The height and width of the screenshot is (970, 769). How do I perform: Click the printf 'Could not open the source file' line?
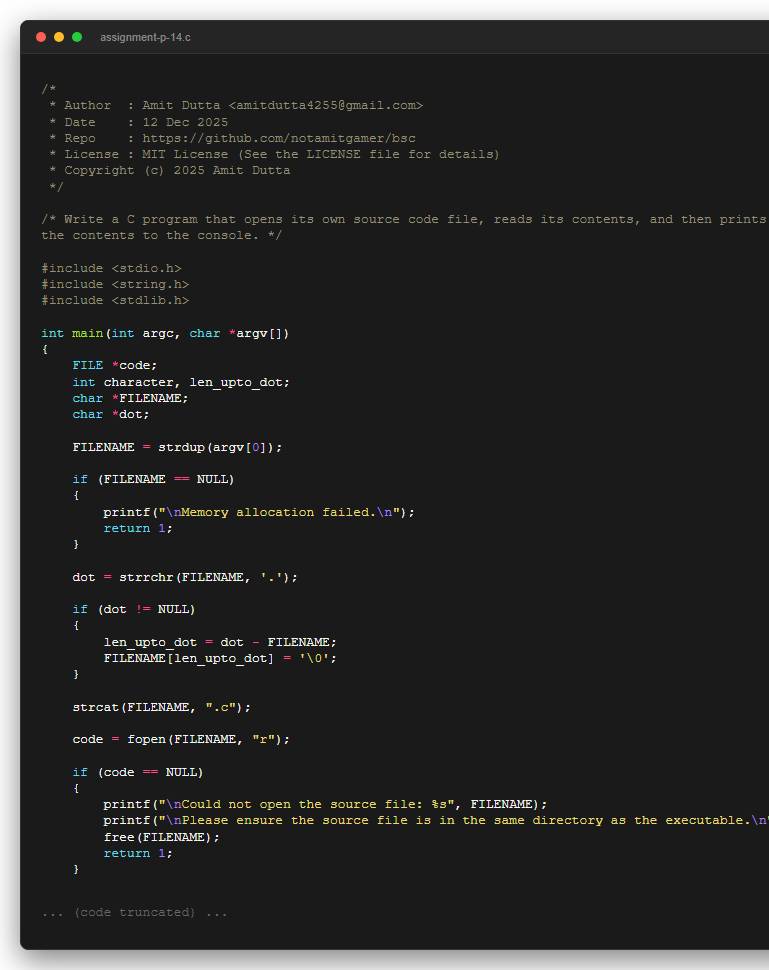pyautogui.click(x=325, y=805)
